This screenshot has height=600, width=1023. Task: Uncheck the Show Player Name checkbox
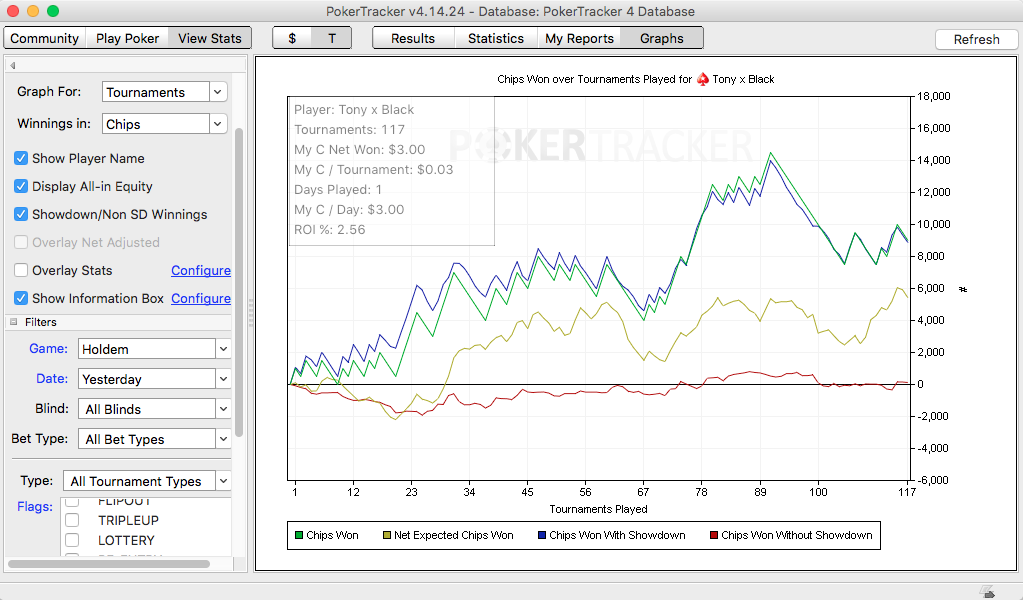coord(21,158)
